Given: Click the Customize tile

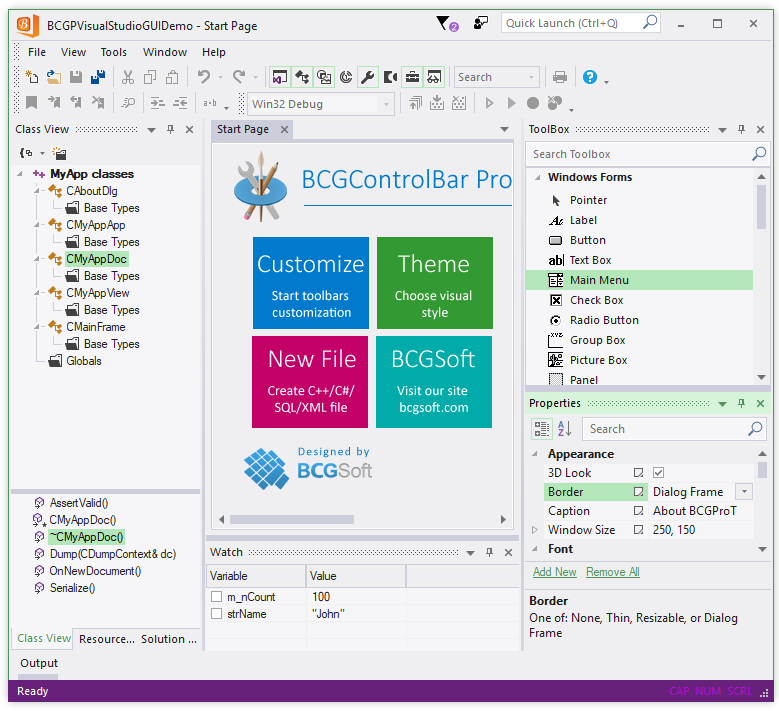Looking at the screenshot, I should click(311, 283).
